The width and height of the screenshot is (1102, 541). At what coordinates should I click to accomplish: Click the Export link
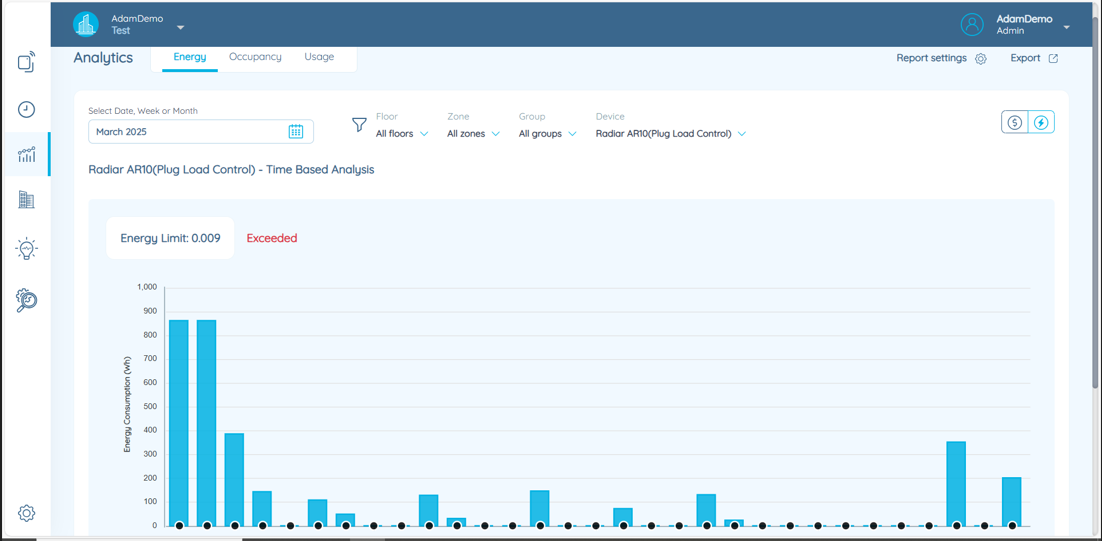(1033, 58)
